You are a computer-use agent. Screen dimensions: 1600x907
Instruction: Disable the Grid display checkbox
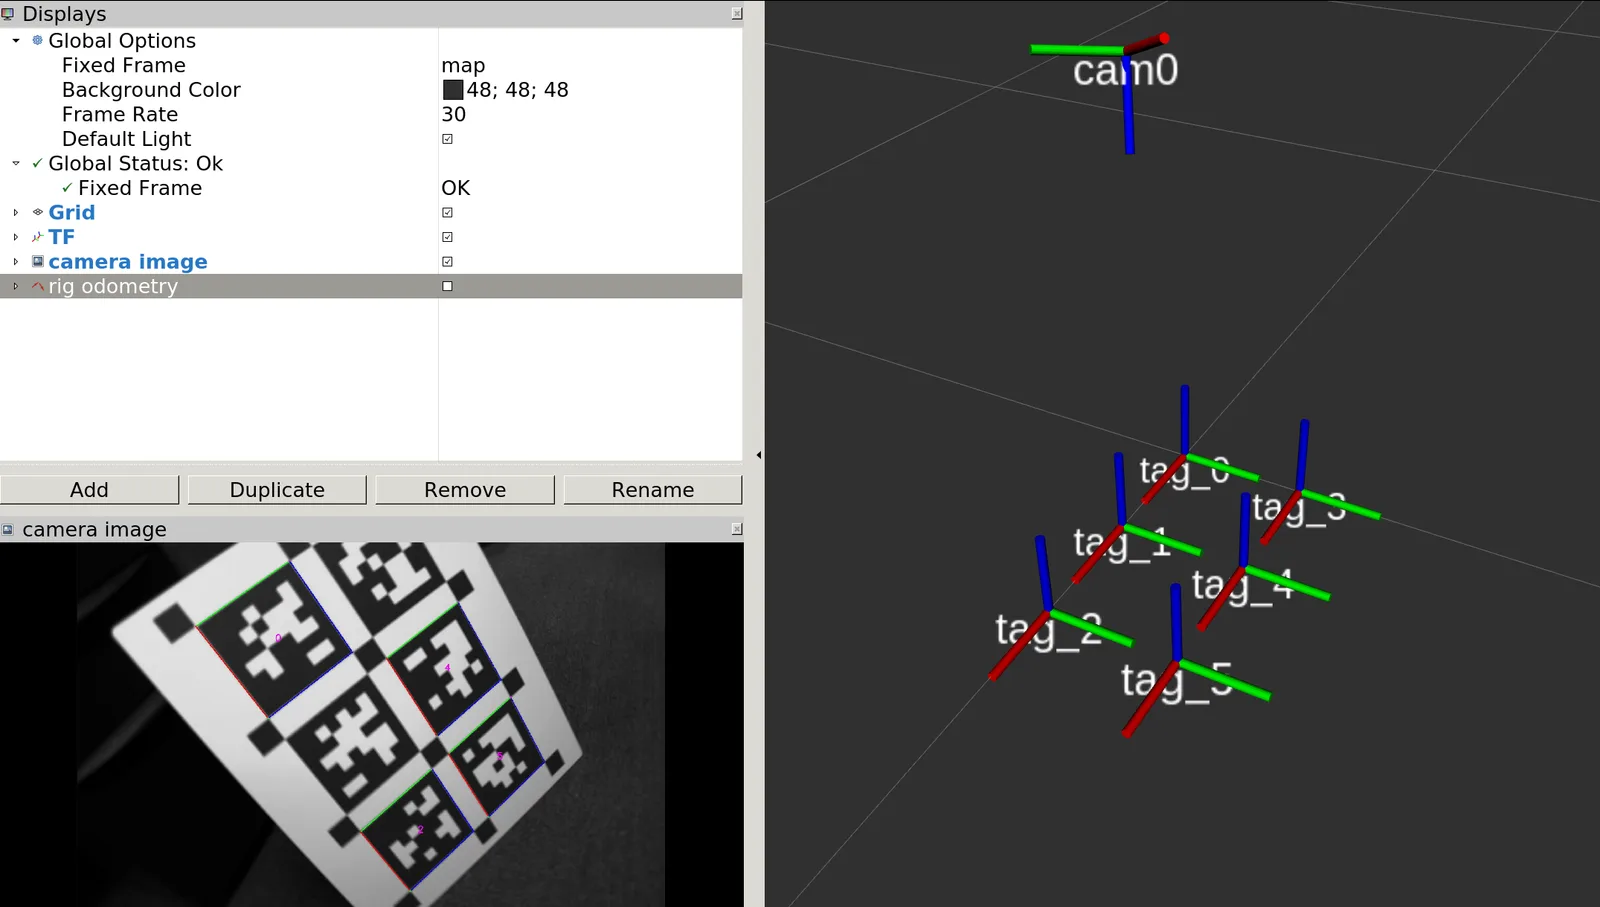click(x=447, y=212)
